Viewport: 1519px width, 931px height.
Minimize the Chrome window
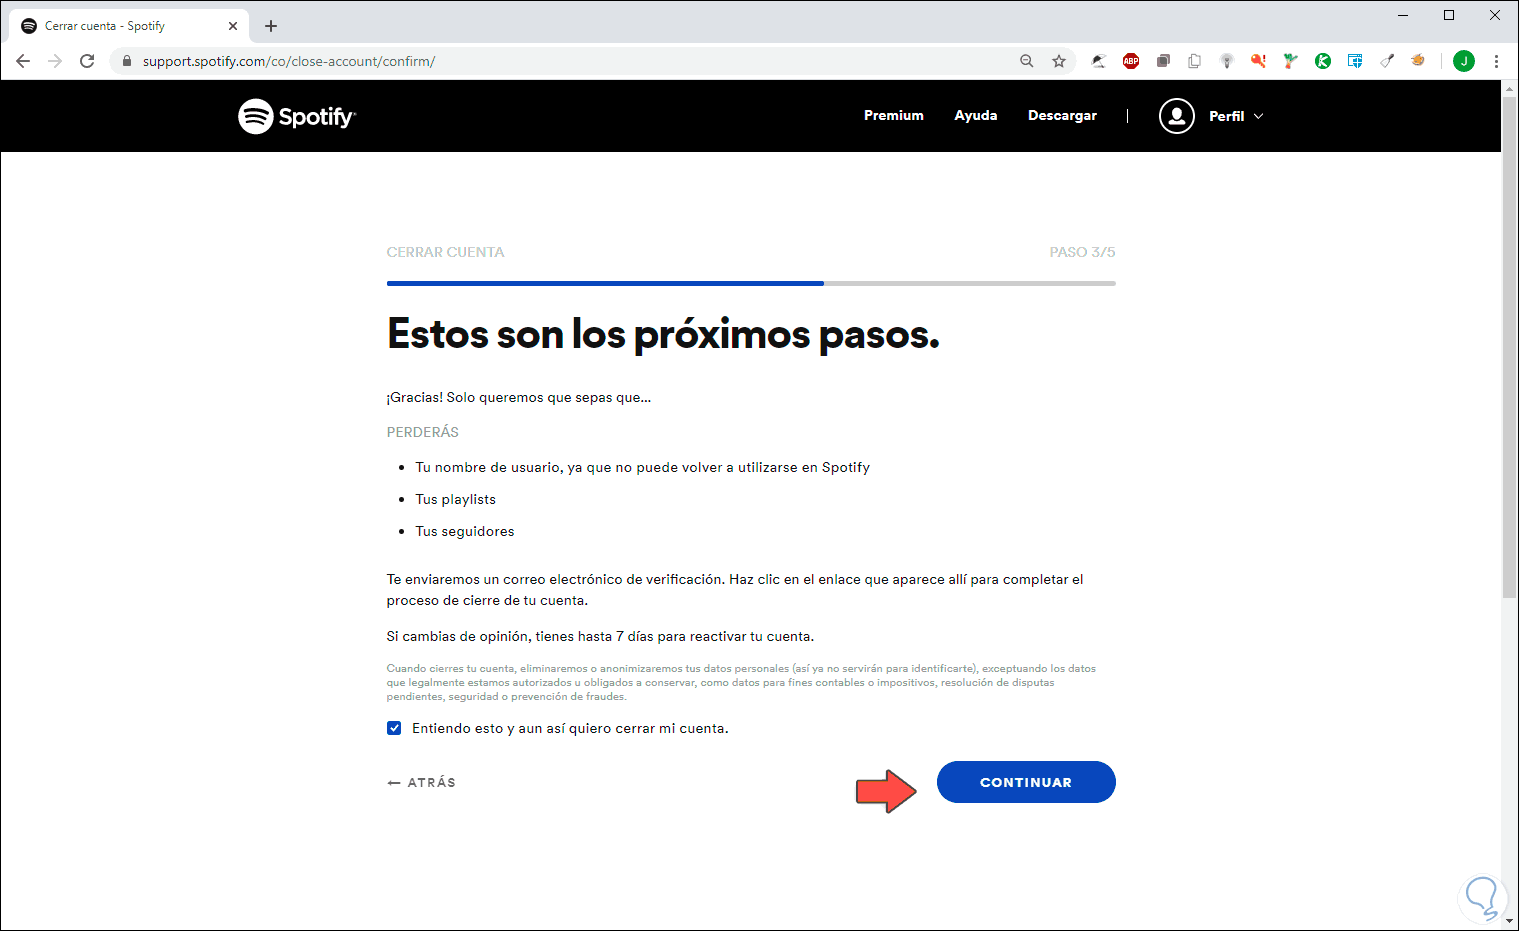[x=1403, y=15]
